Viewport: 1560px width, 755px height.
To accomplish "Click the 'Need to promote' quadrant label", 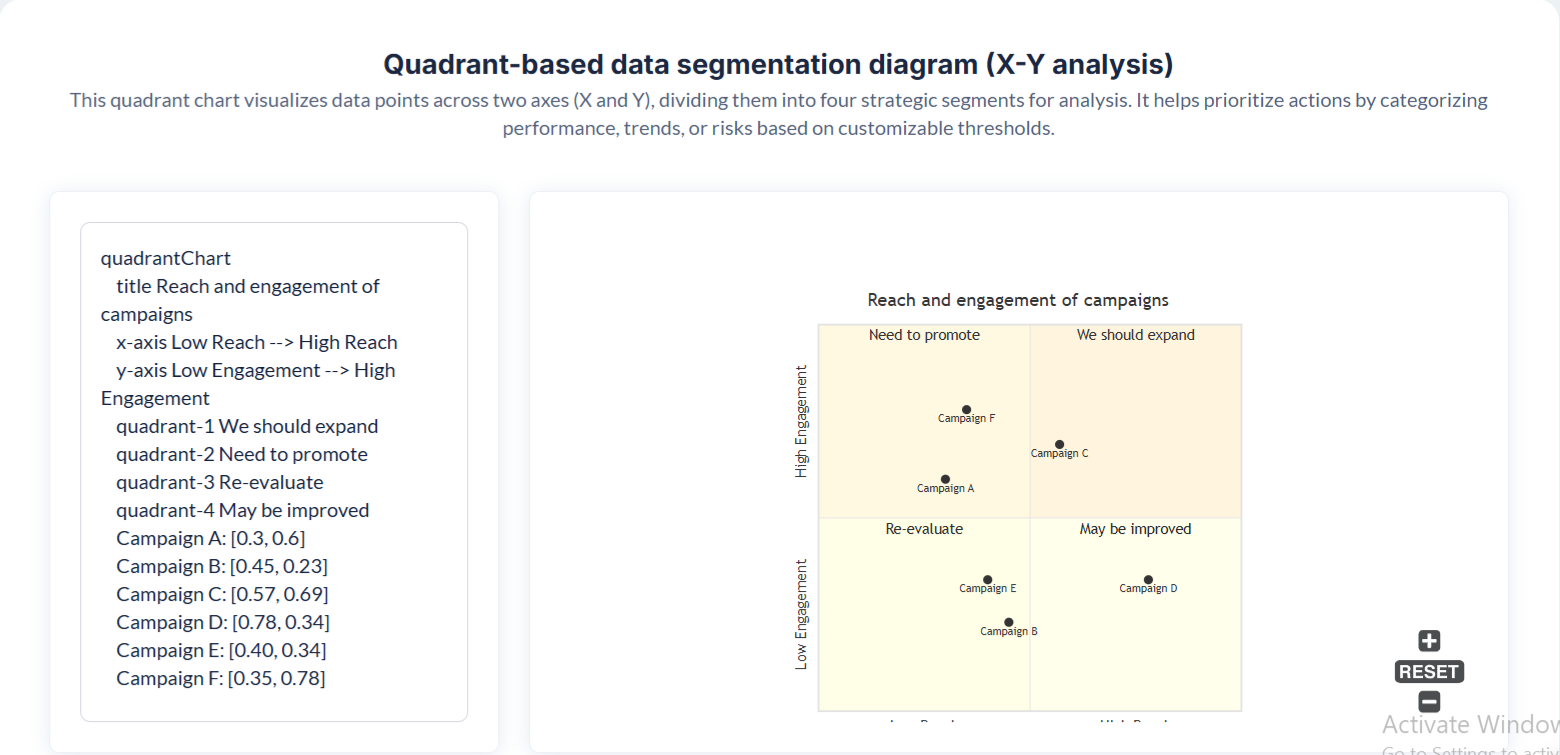I will (x=924, y=335).
